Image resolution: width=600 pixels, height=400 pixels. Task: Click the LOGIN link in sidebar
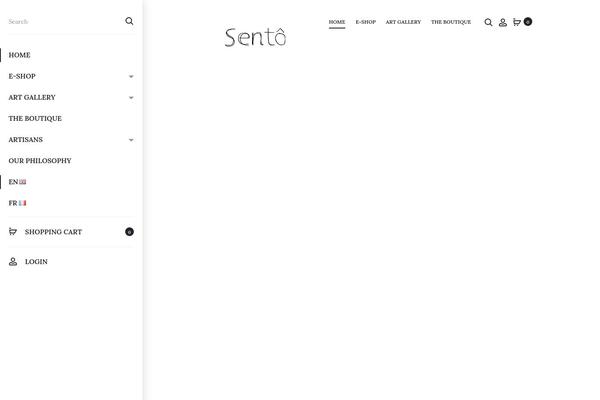pos(36,261)
